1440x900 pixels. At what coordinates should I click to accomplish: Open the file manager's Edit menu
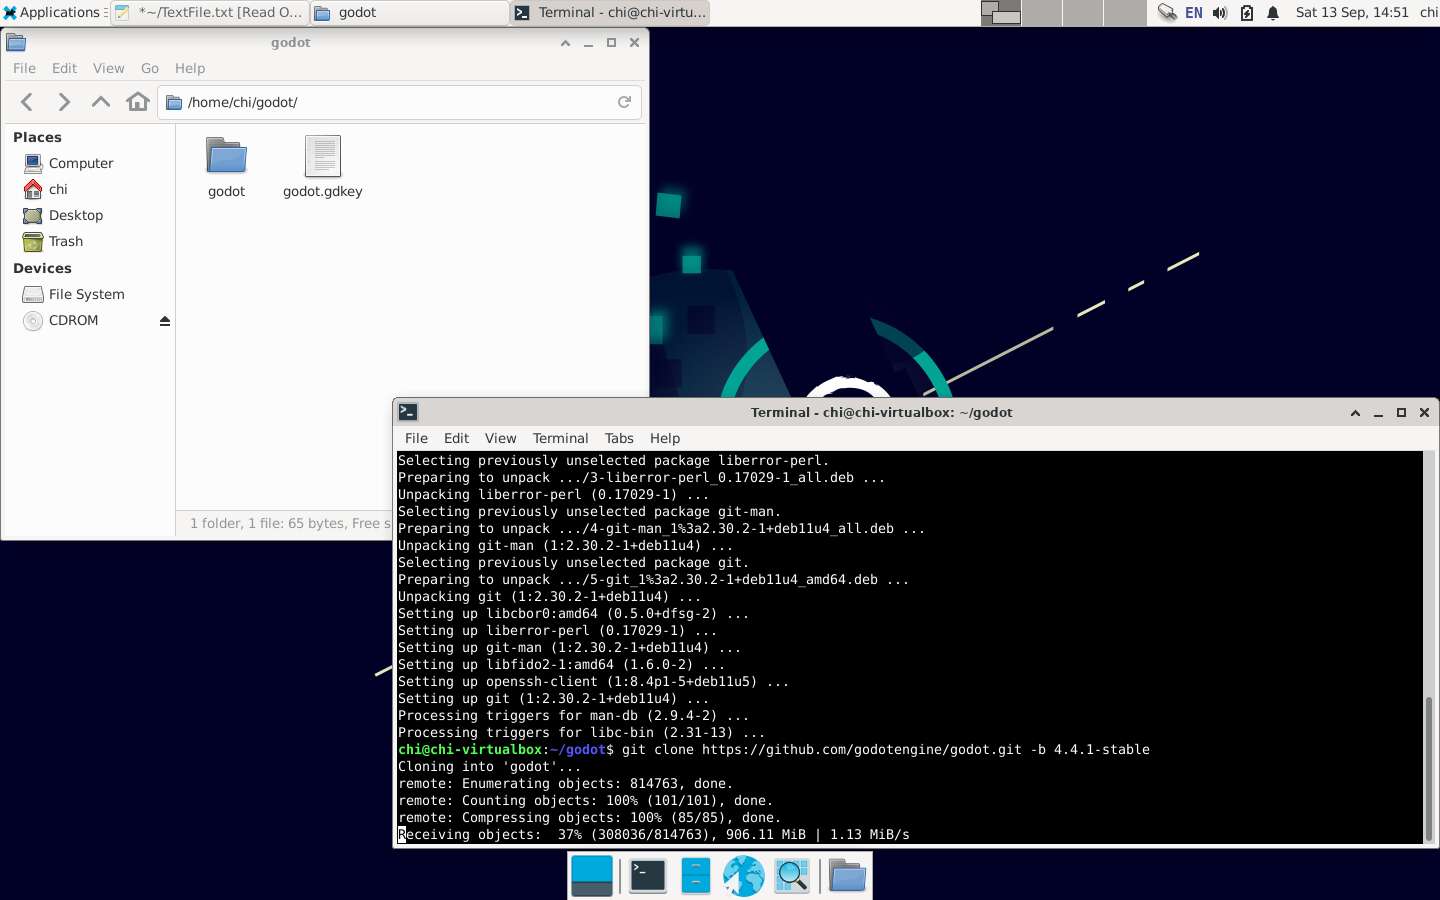click(64, 68)
